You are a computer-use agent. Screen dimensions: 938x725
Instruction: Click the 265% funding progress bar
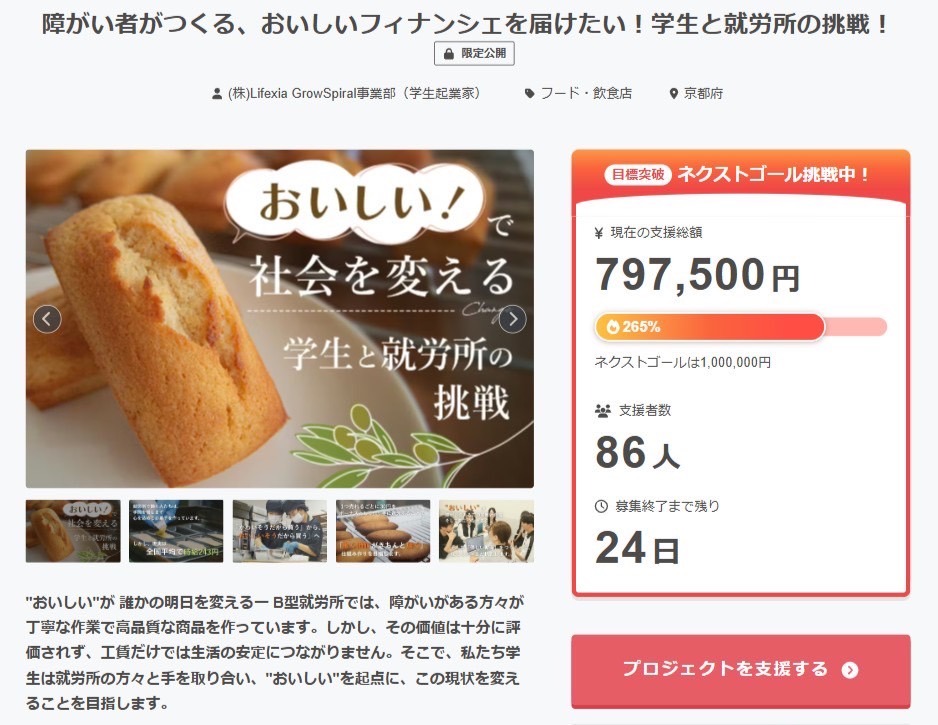741,327
